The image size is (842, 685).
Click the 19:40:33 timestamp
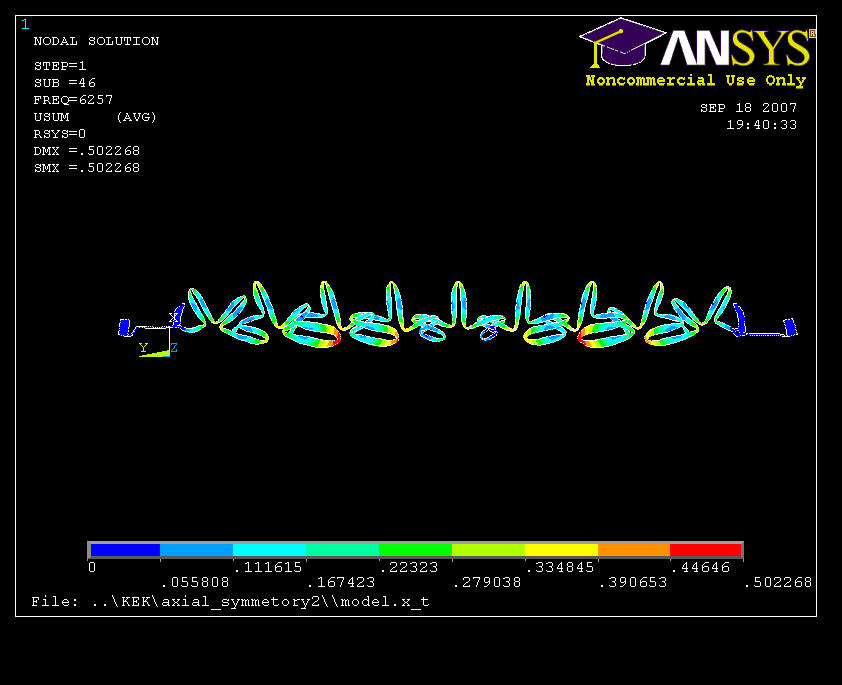click(761, 125)
